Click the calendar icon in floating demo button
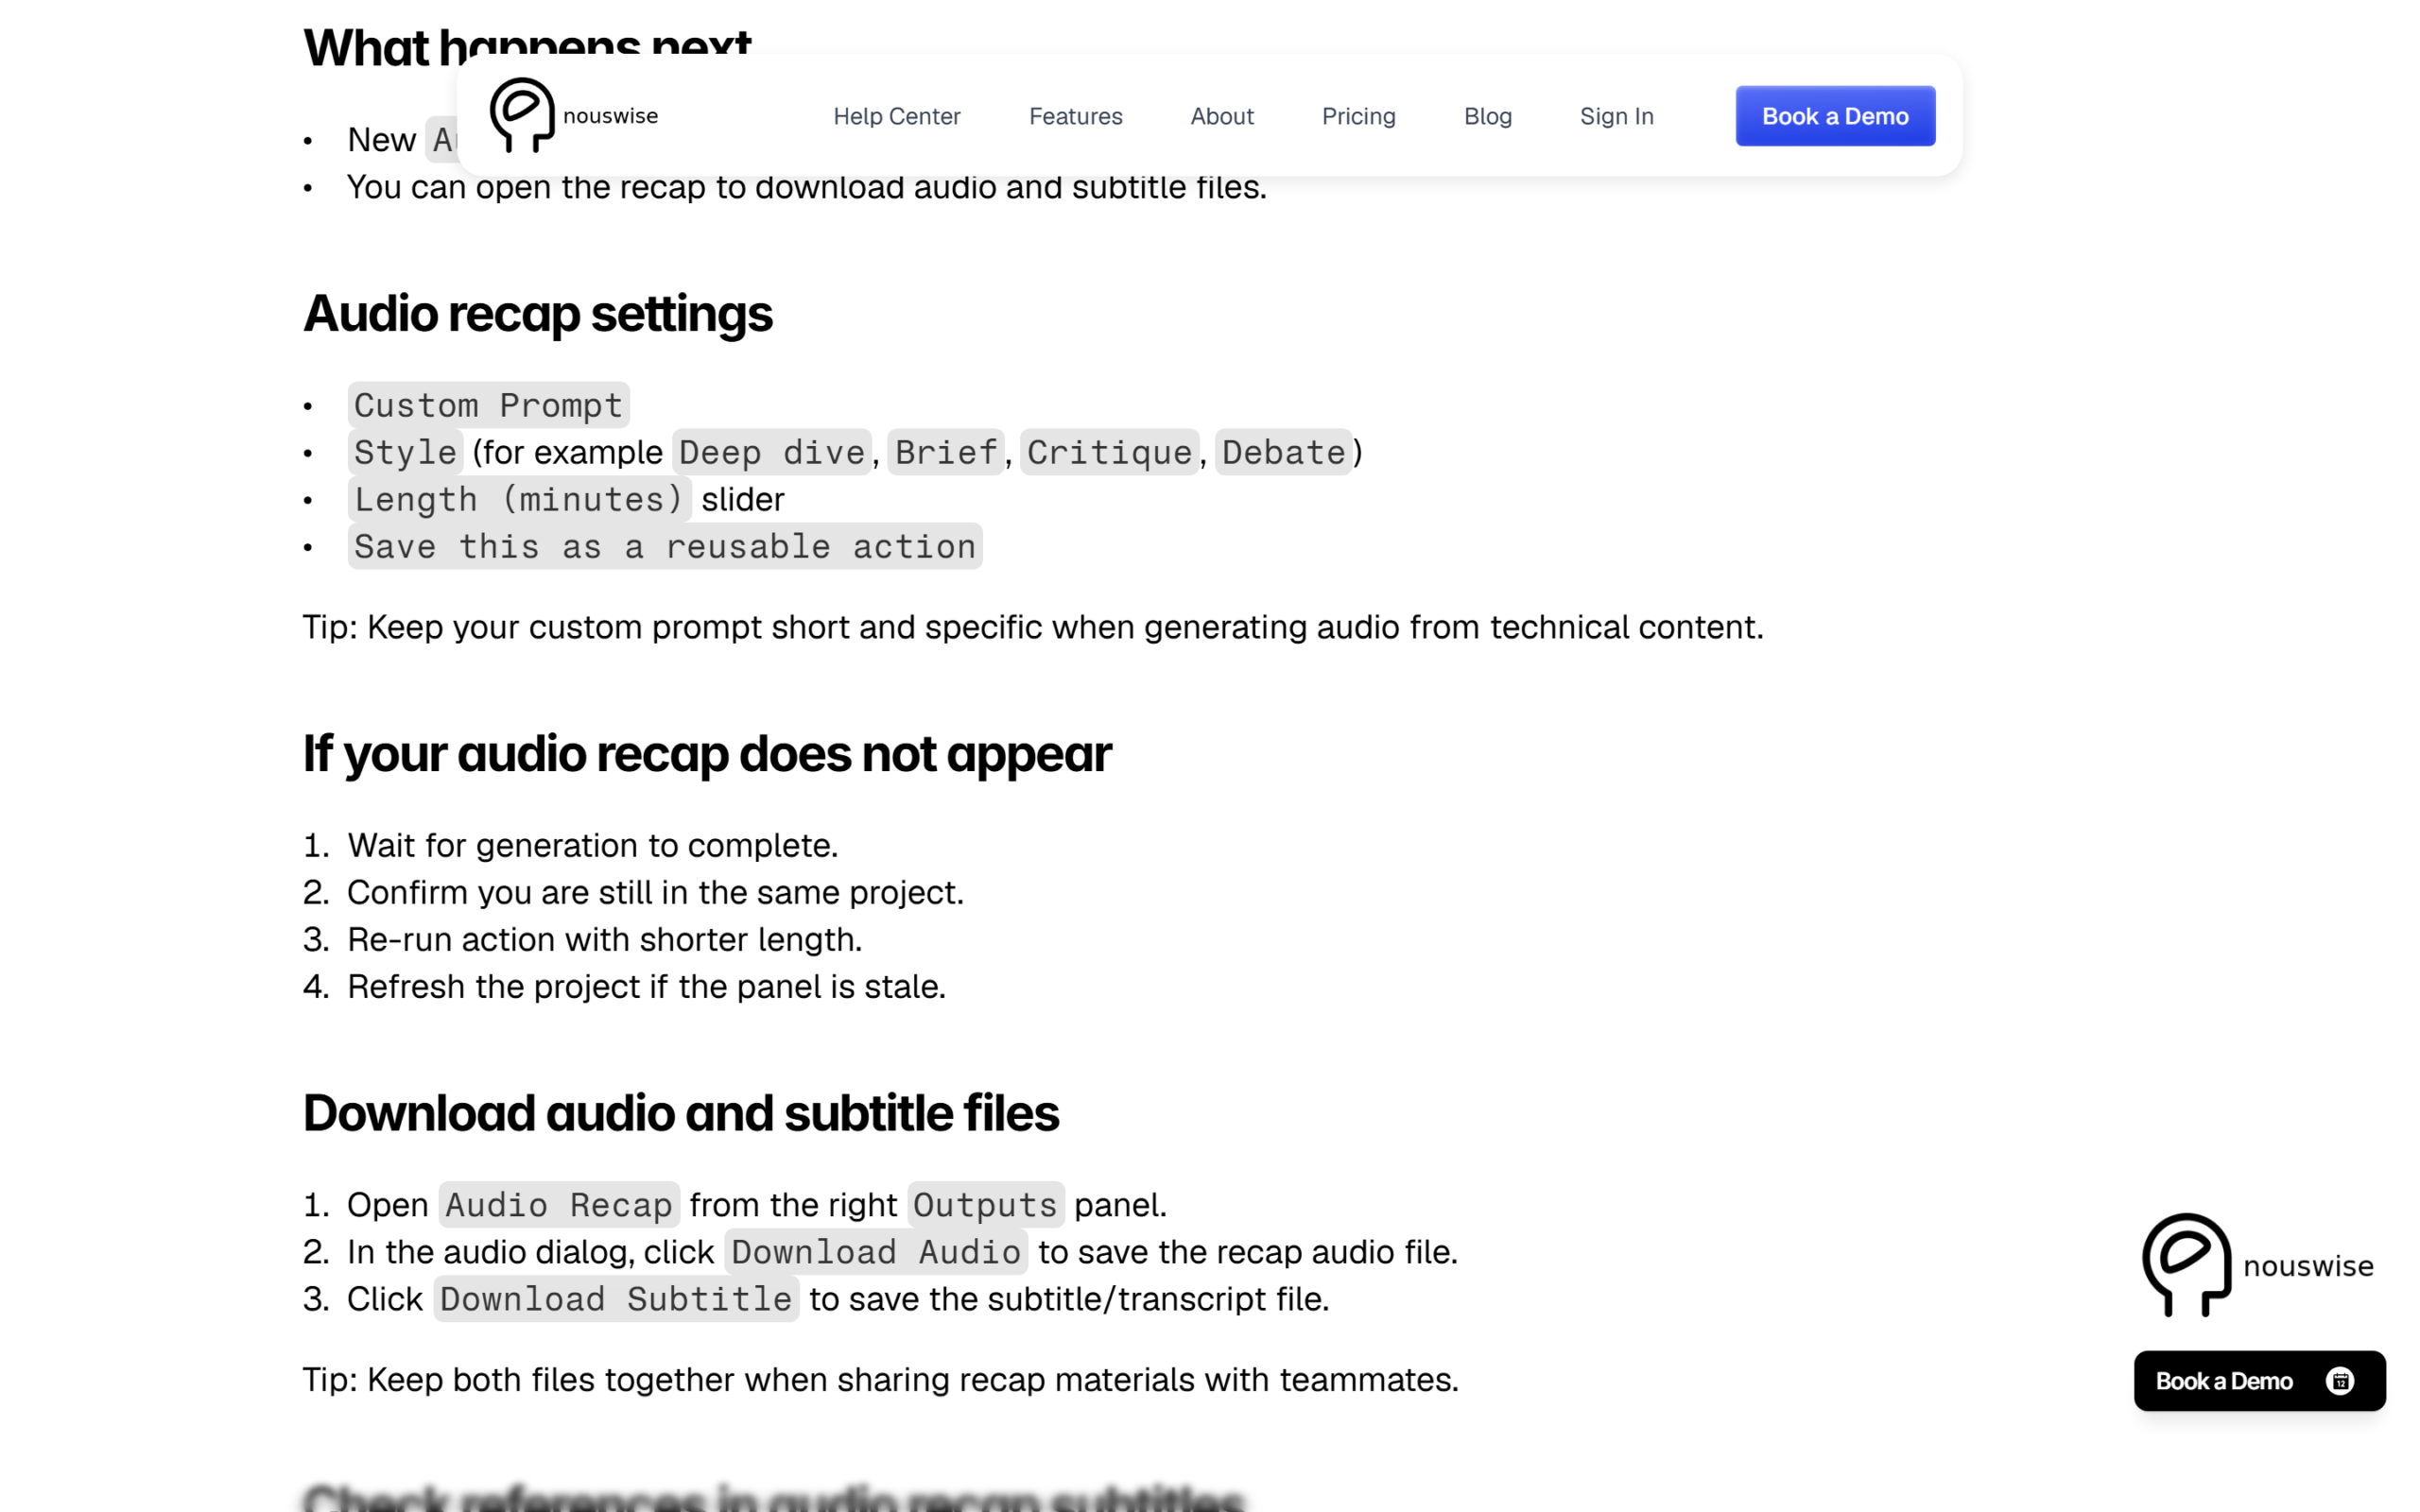The image size is (2420, 1512). tap(2340, 1381)
